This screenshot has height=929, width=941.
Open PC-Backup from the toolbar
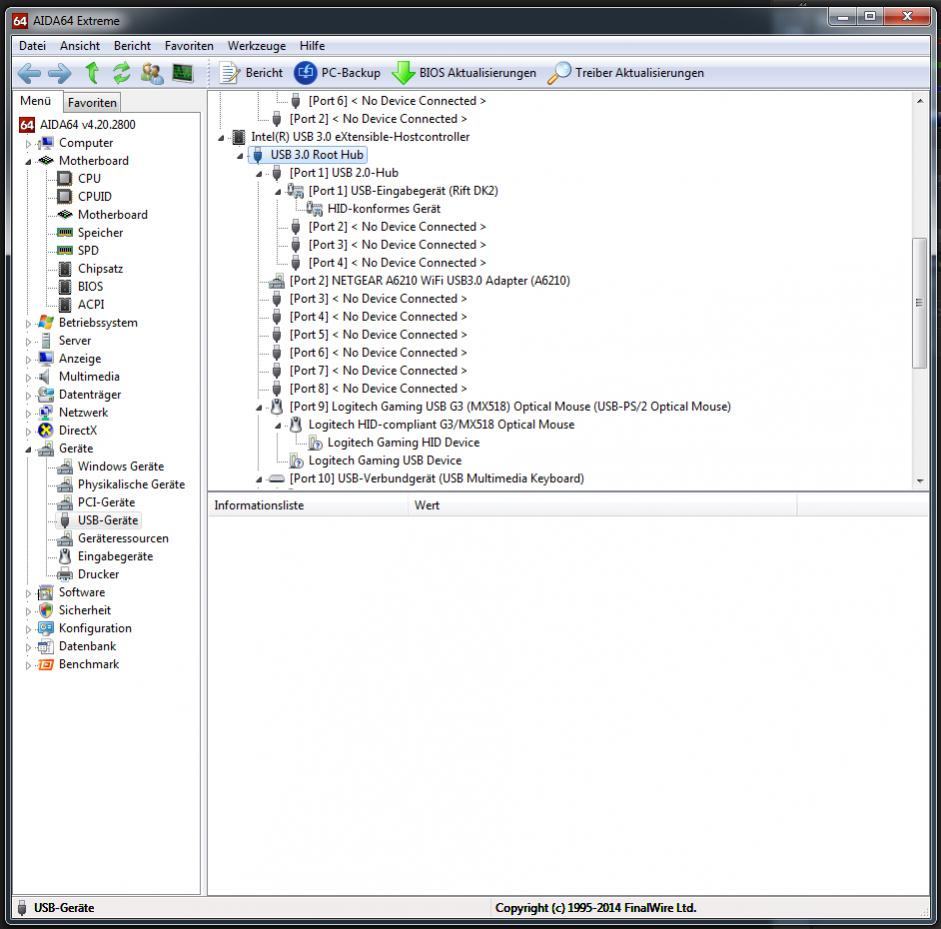337,73
